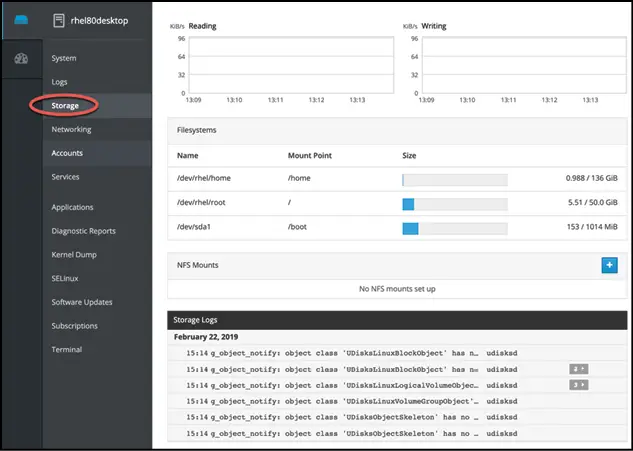Add a new NFS mount with plus button

click(x=609, y=265)
